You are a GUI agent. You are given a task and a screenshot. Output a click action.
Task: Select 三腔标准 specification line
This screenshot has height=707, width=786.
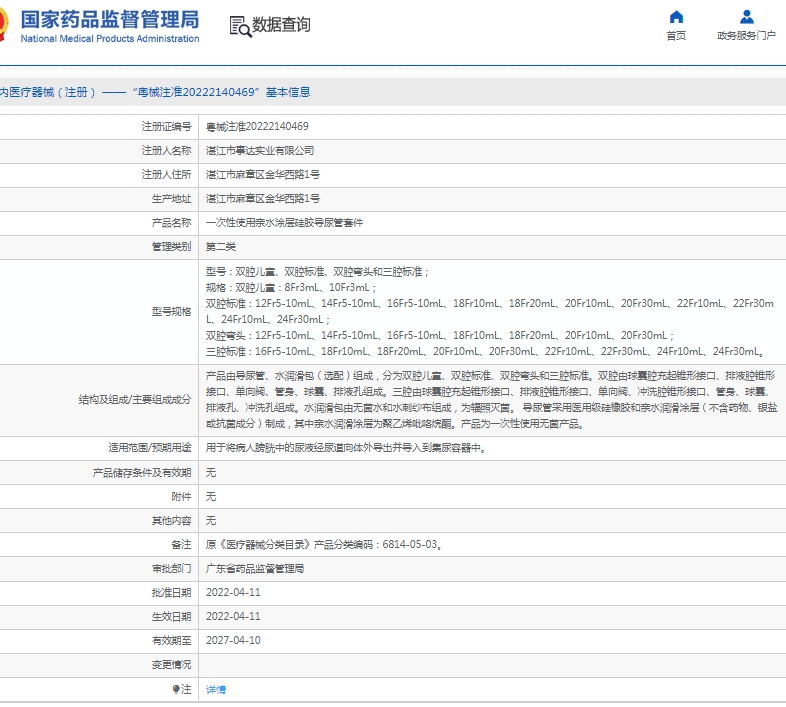(x=485, y=351)
